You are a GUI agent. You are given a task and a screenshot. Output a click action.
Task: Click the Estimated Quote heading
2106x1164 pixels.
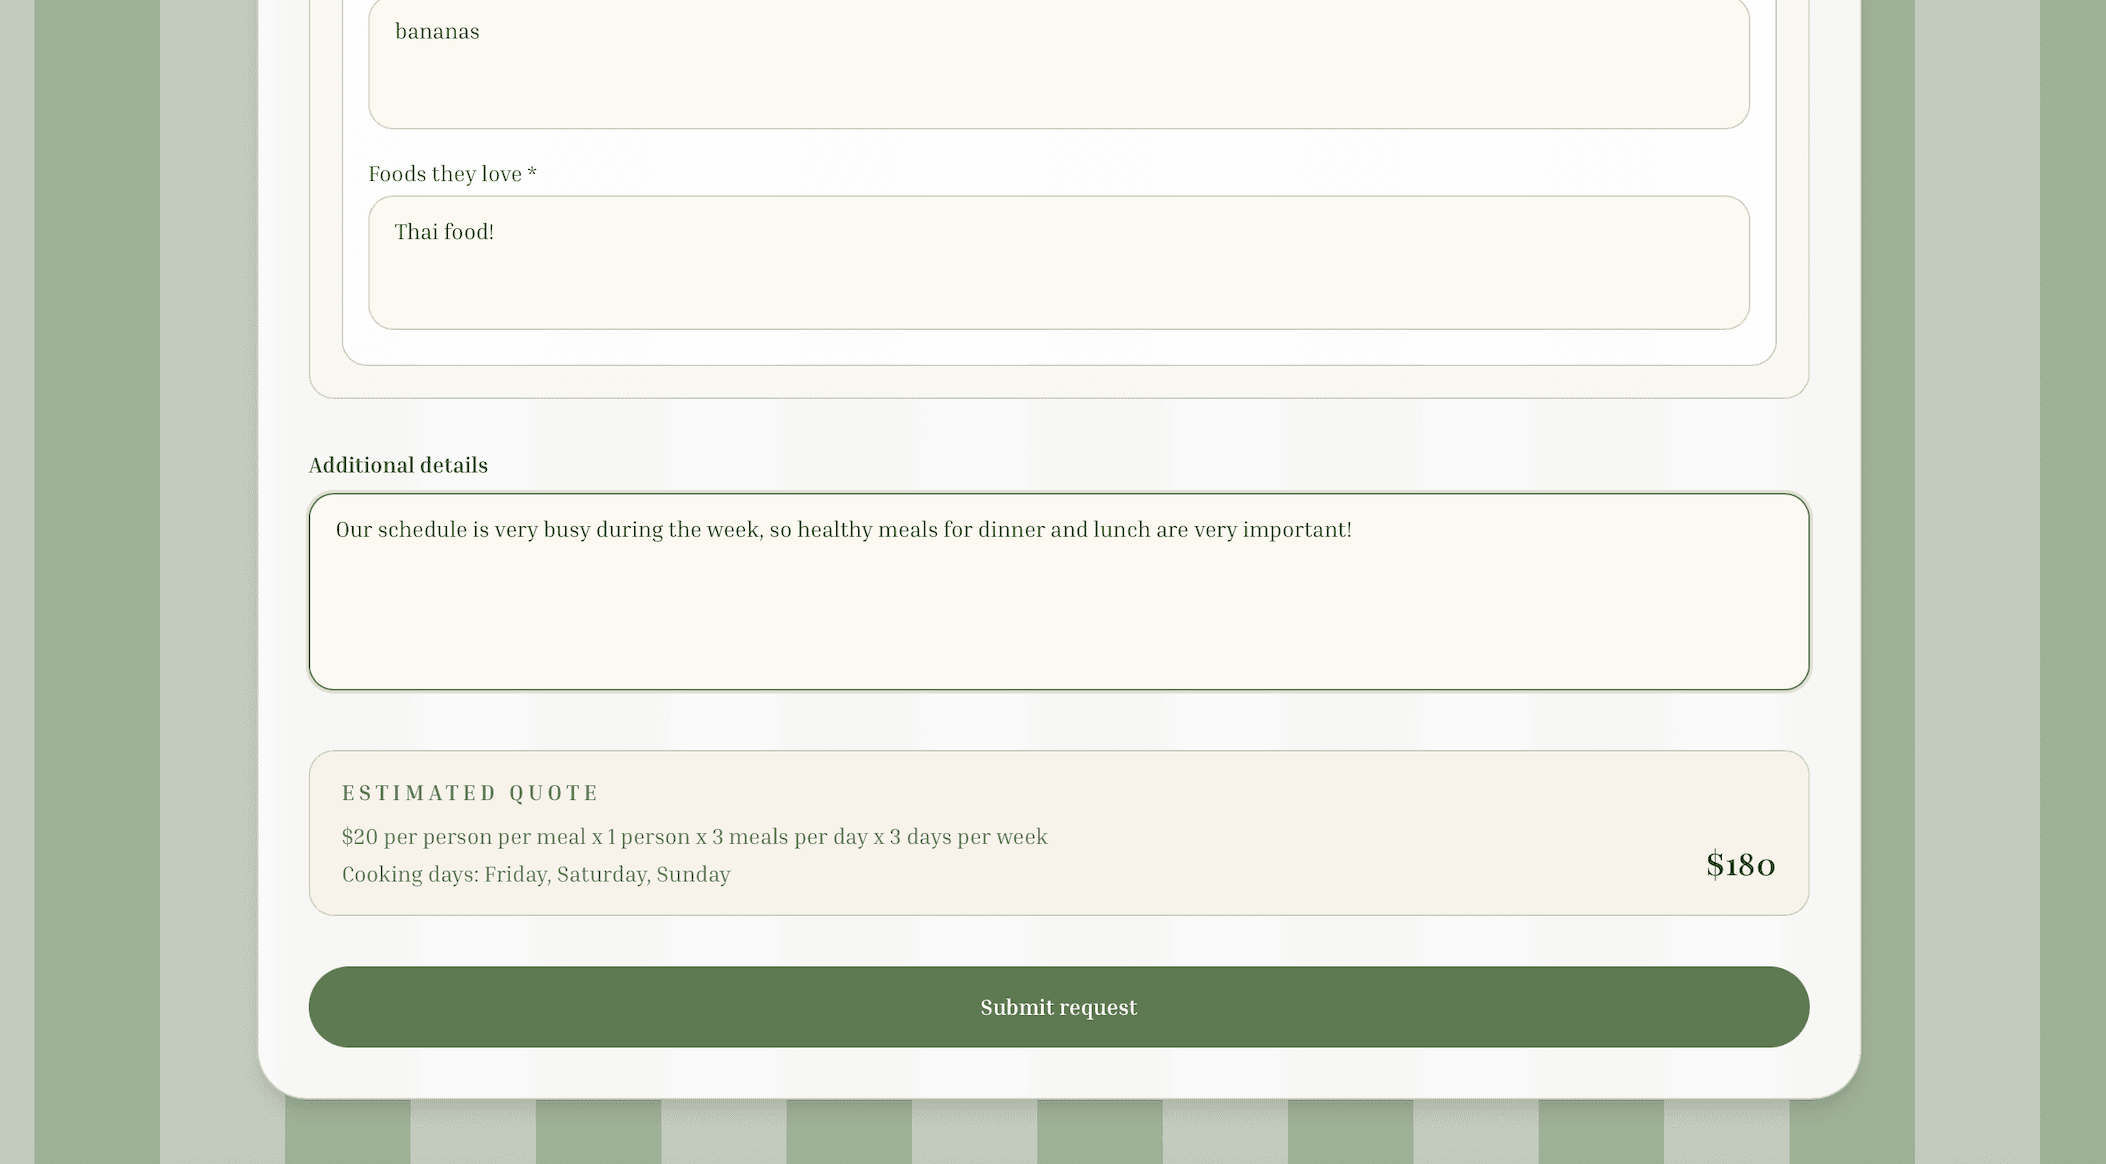point(470,793)
